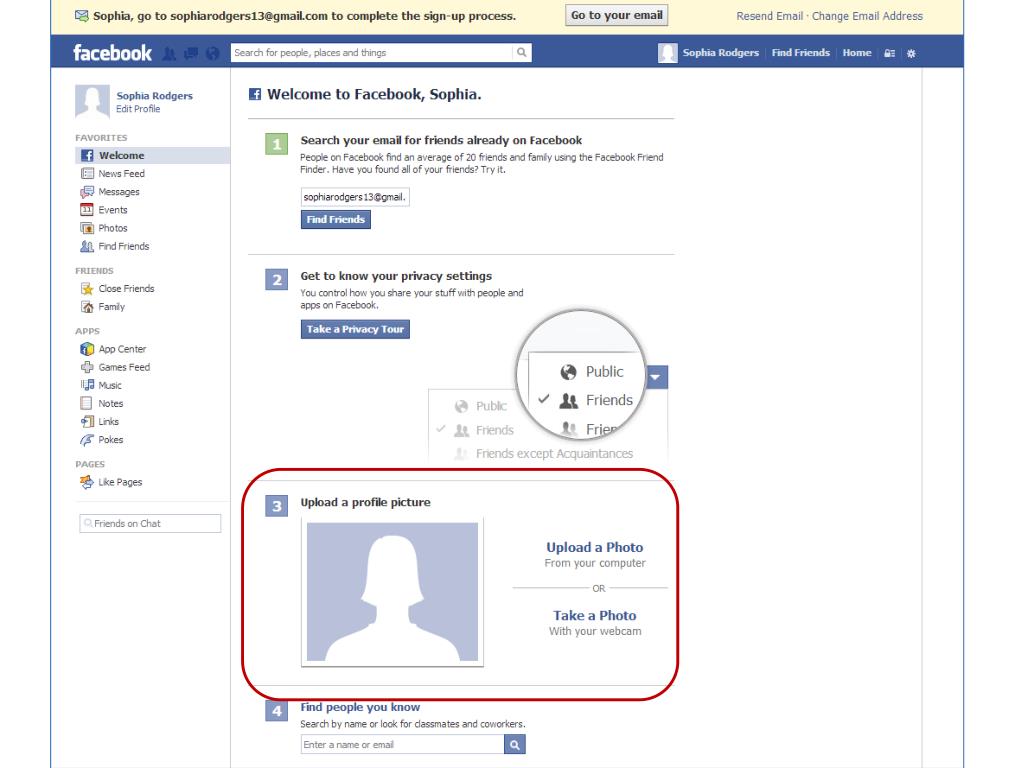The height and width of the screenshot is (768, 1024).
Task: Click Sophia Rodgers name in top bar
Action: coord(721,53)
